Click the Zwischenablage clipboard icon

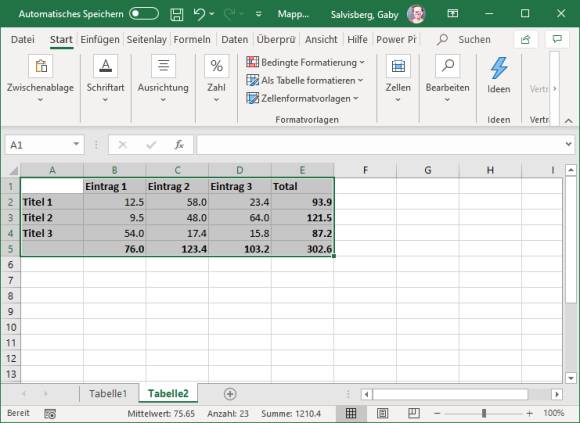(41, 66)
